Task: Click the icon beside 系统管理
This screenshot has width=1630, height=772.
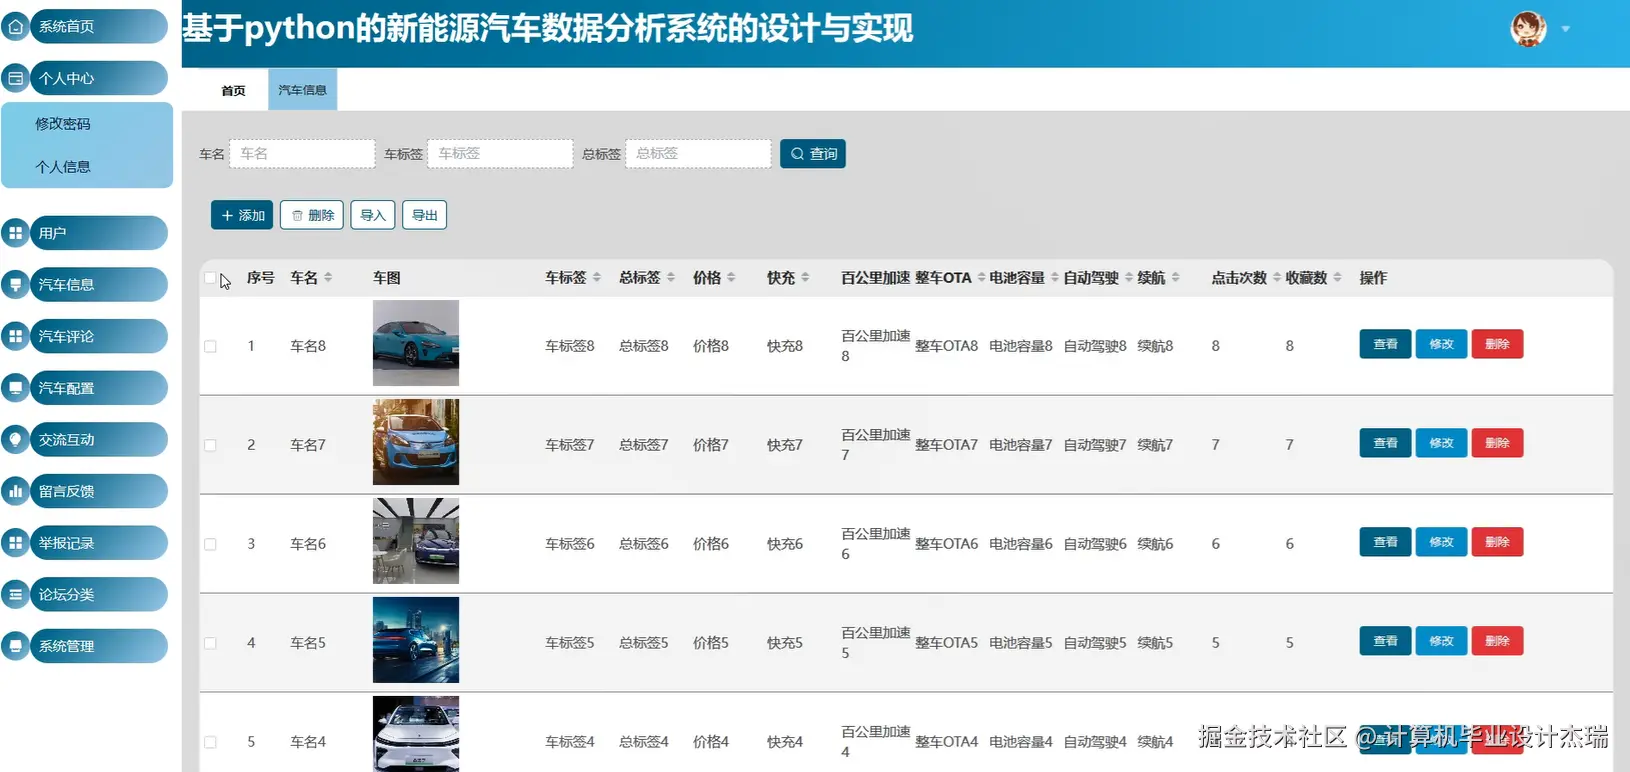Action: 15,646
